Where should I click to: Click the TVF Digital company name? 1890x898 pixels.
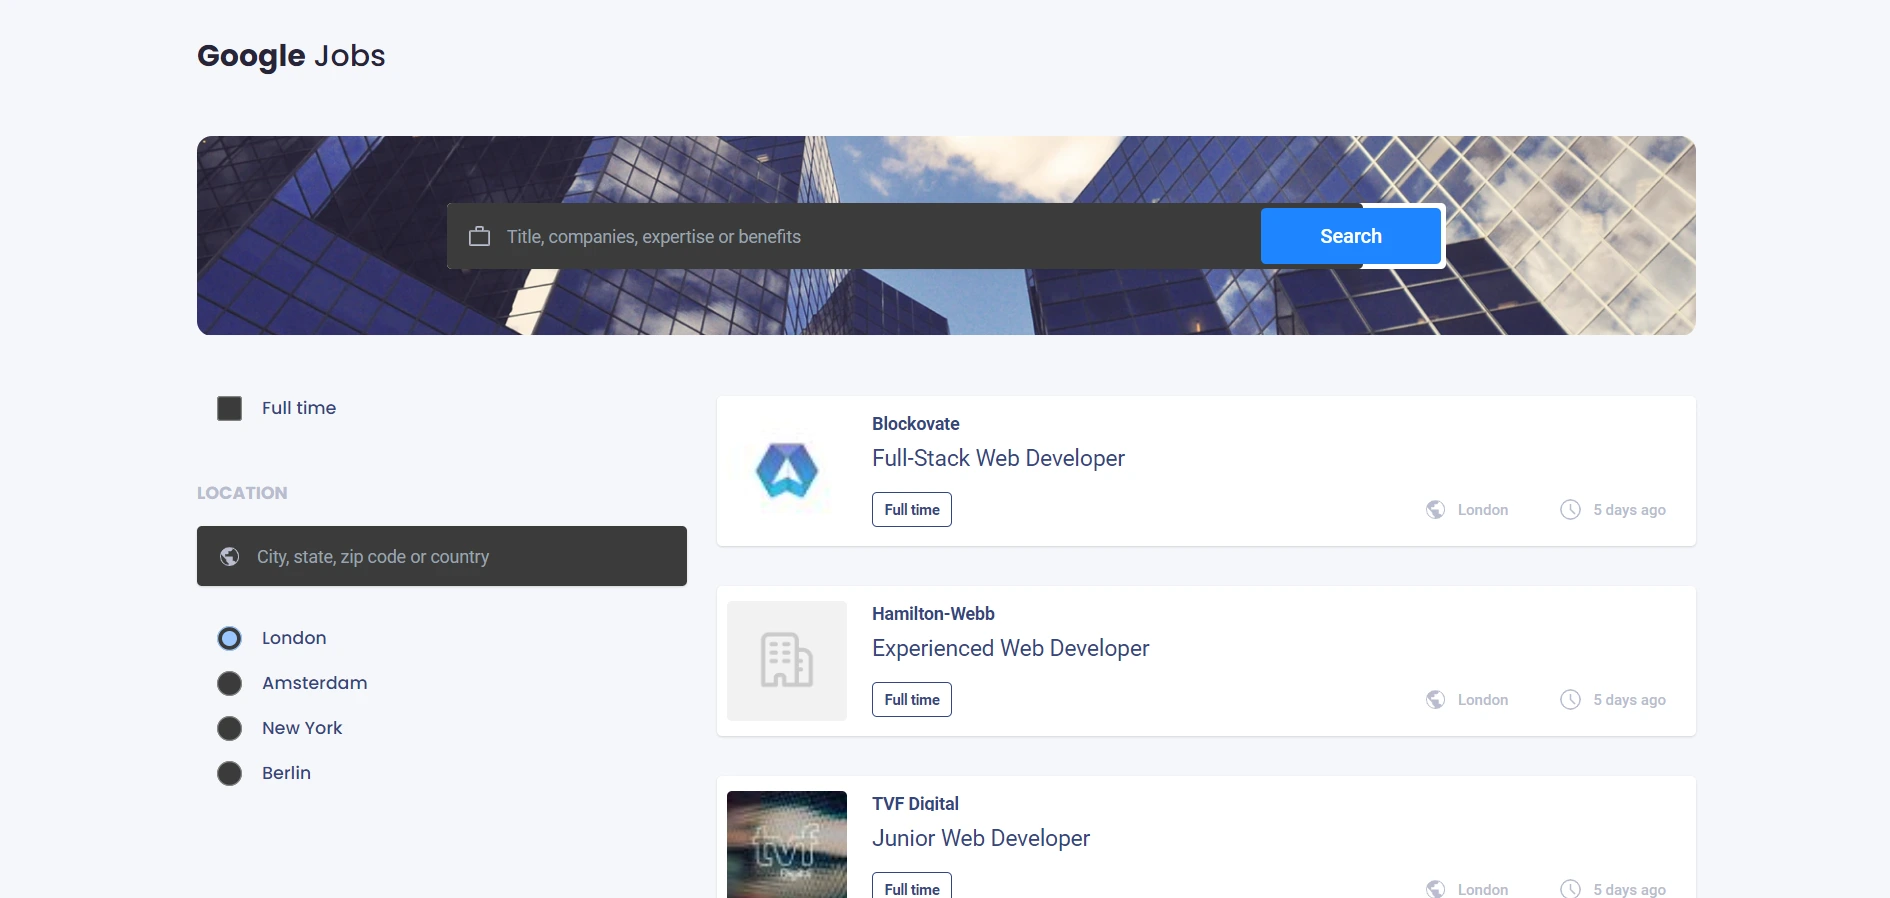pyautogui.click(x=915, y=804)
